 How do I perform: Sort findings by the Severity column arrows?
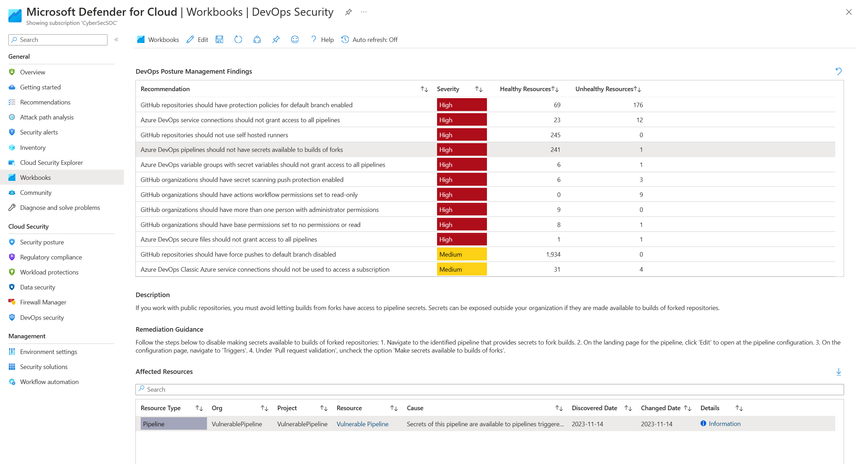[x=479, y=89]
